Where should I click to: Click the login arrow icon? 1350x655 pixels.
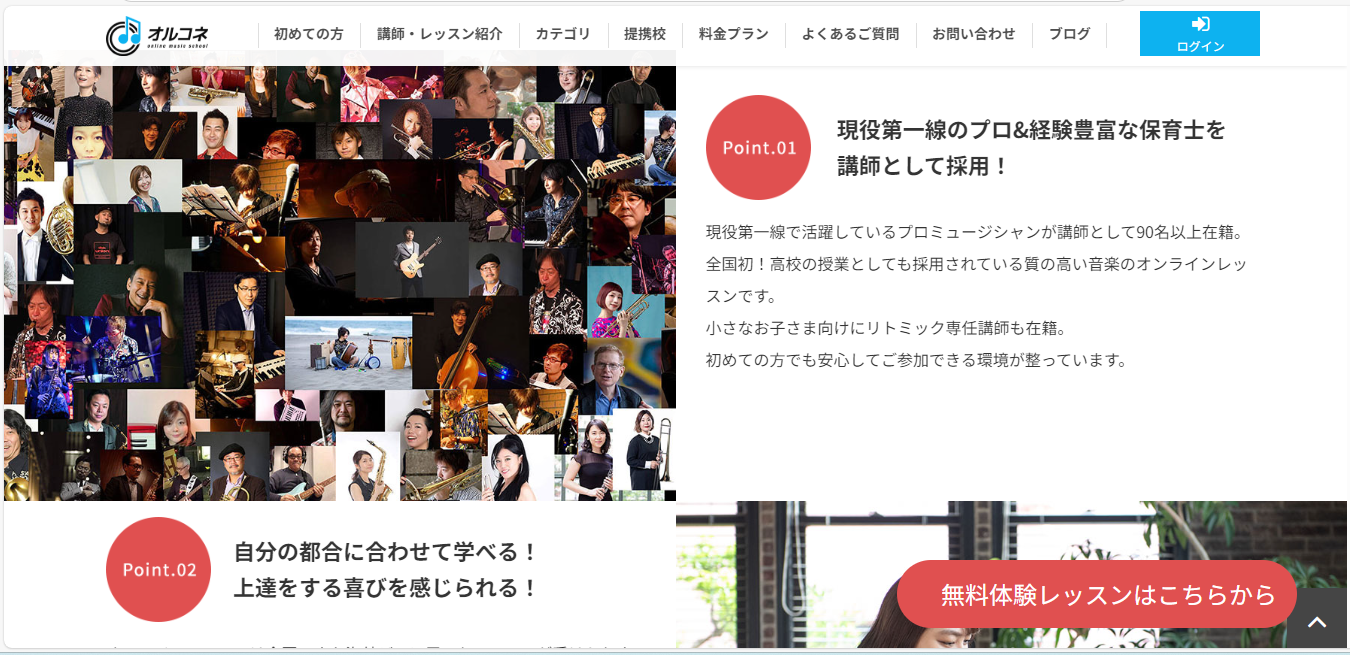point(1200,24)
